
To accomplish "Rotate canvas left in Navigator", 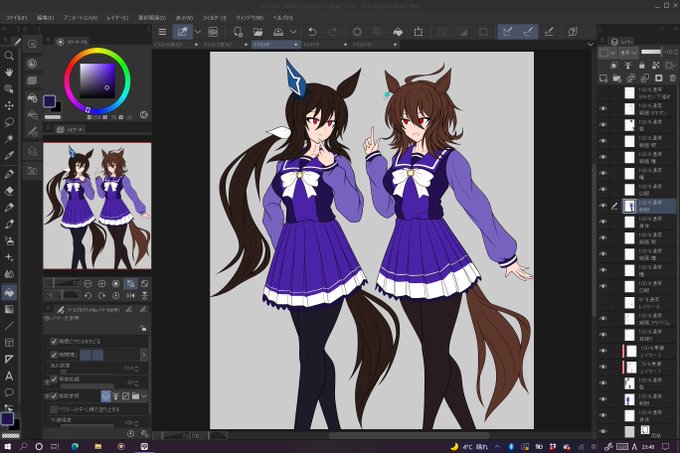I will point(88,296).
